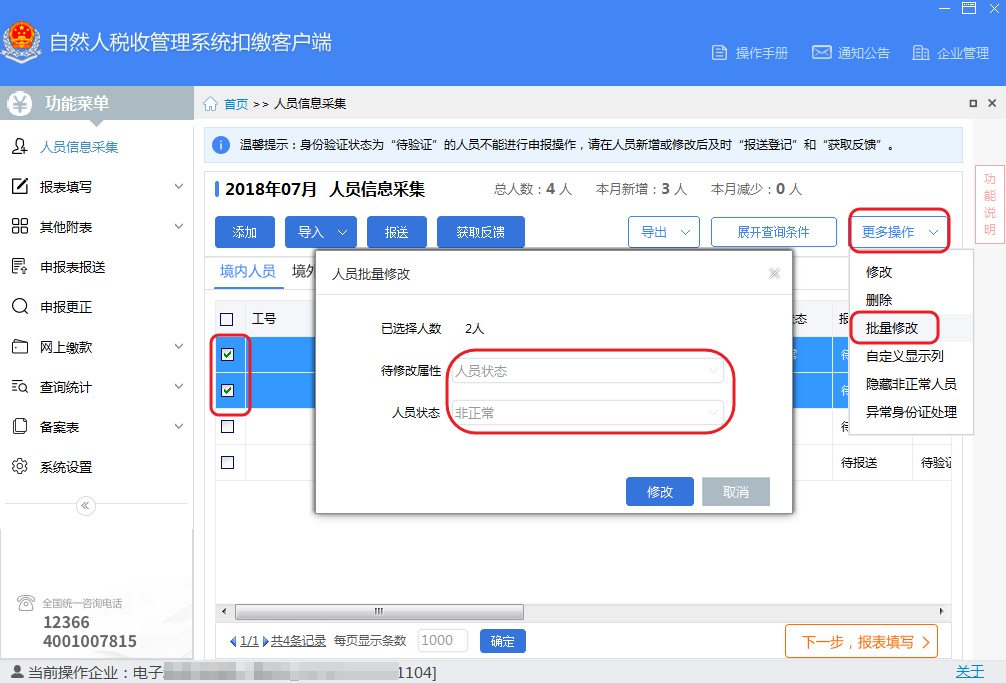Click the current enterprise user icon
1006x683 pixels.
(x=17, y=671)
